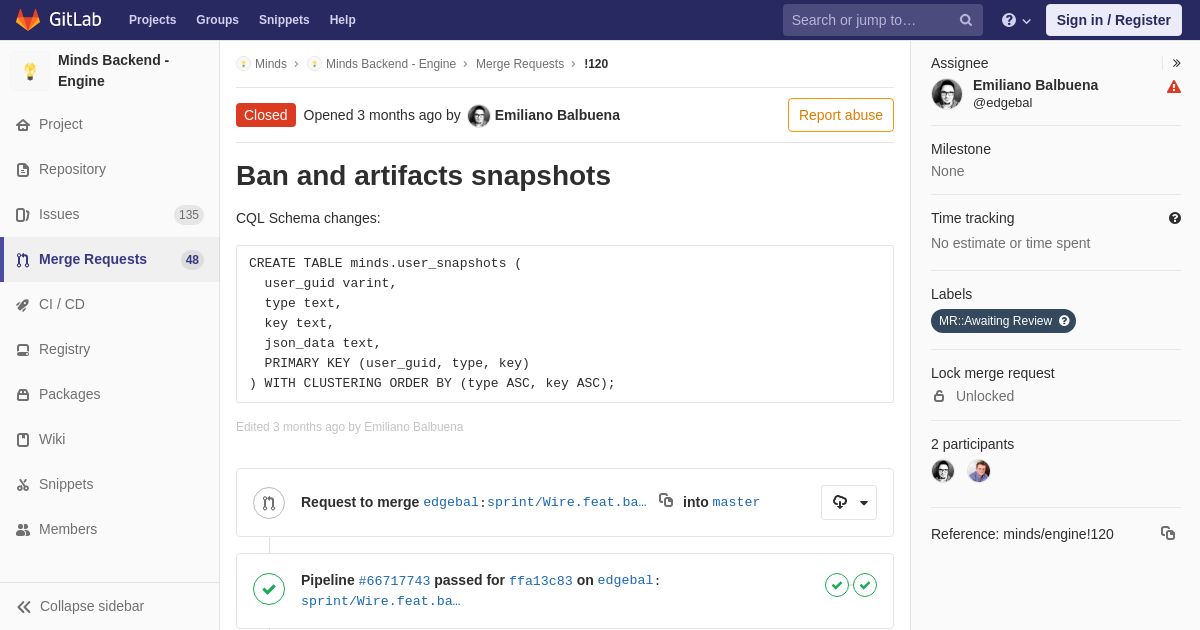
Task: Click the Snippets scissors icon in sidebar
Action: tap(23, 485)
